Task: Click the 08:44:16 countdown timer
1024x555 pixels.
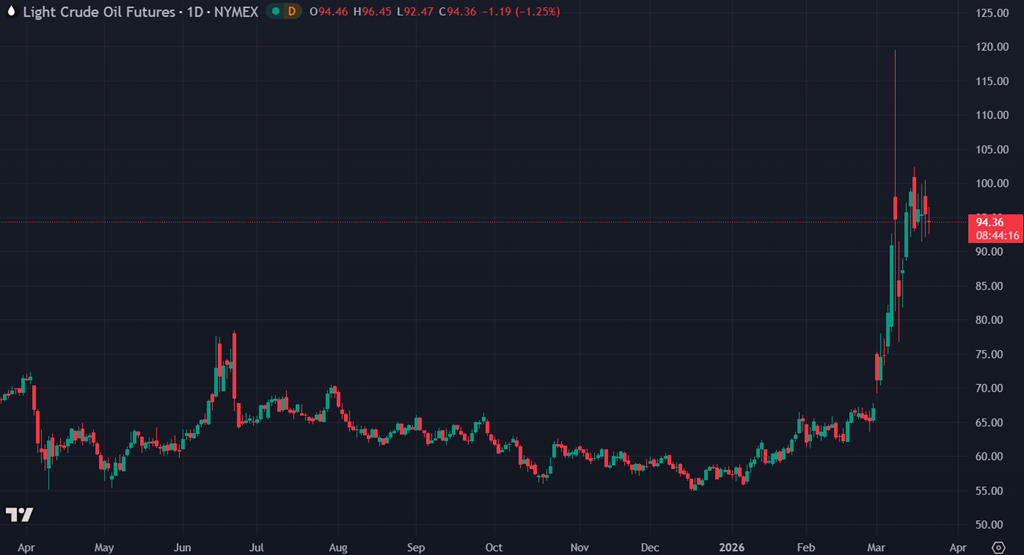Action: (x=995, y=236)
